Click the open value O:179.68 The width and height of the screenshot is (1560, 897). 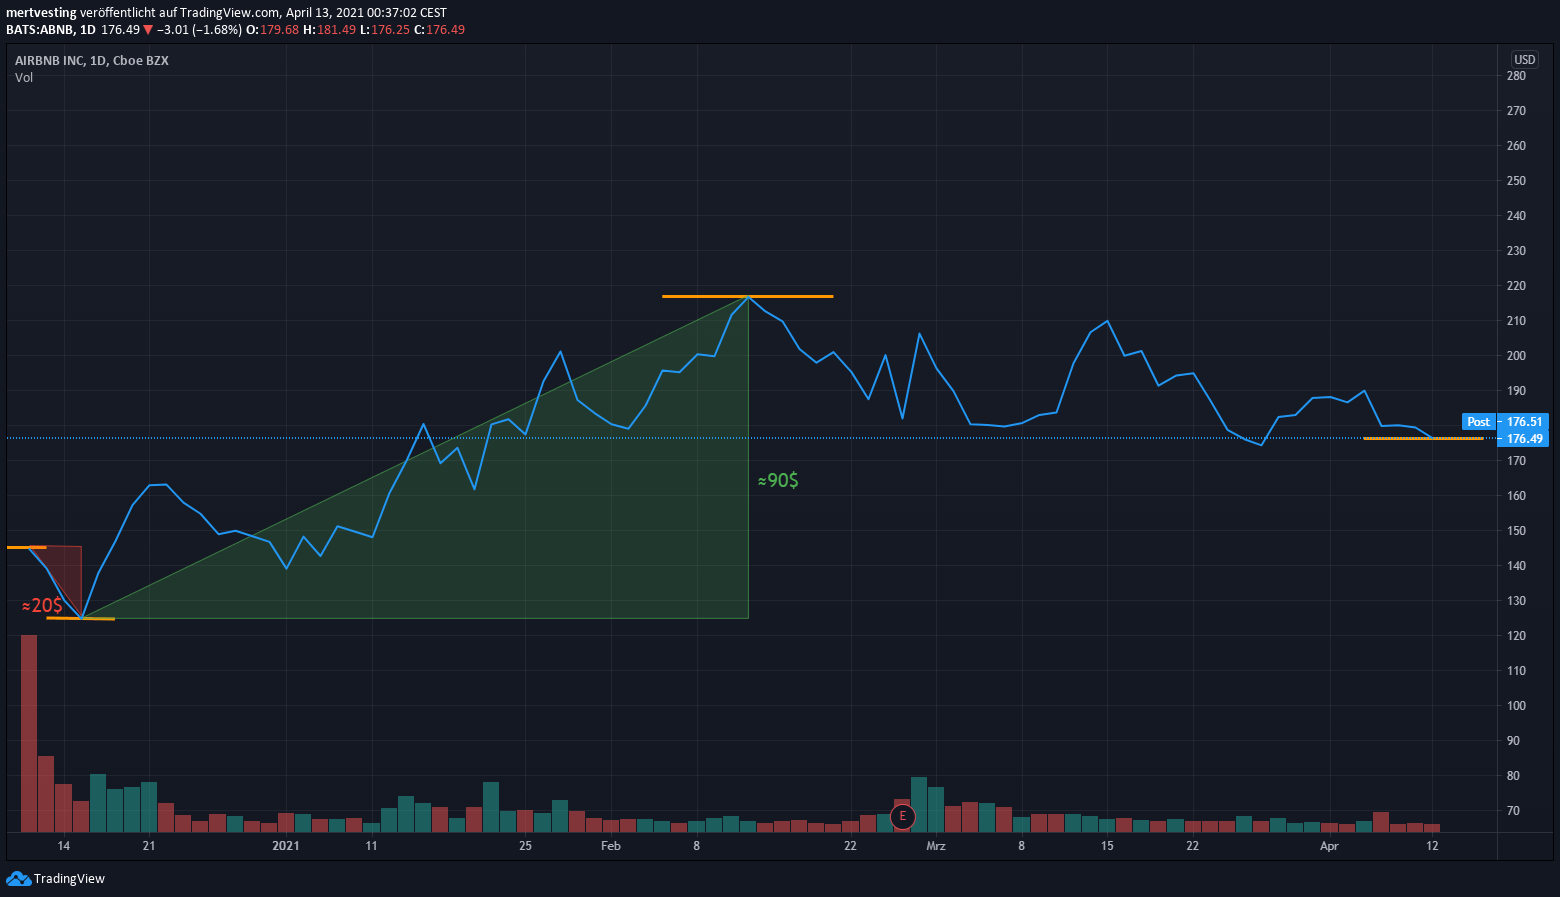273,30
